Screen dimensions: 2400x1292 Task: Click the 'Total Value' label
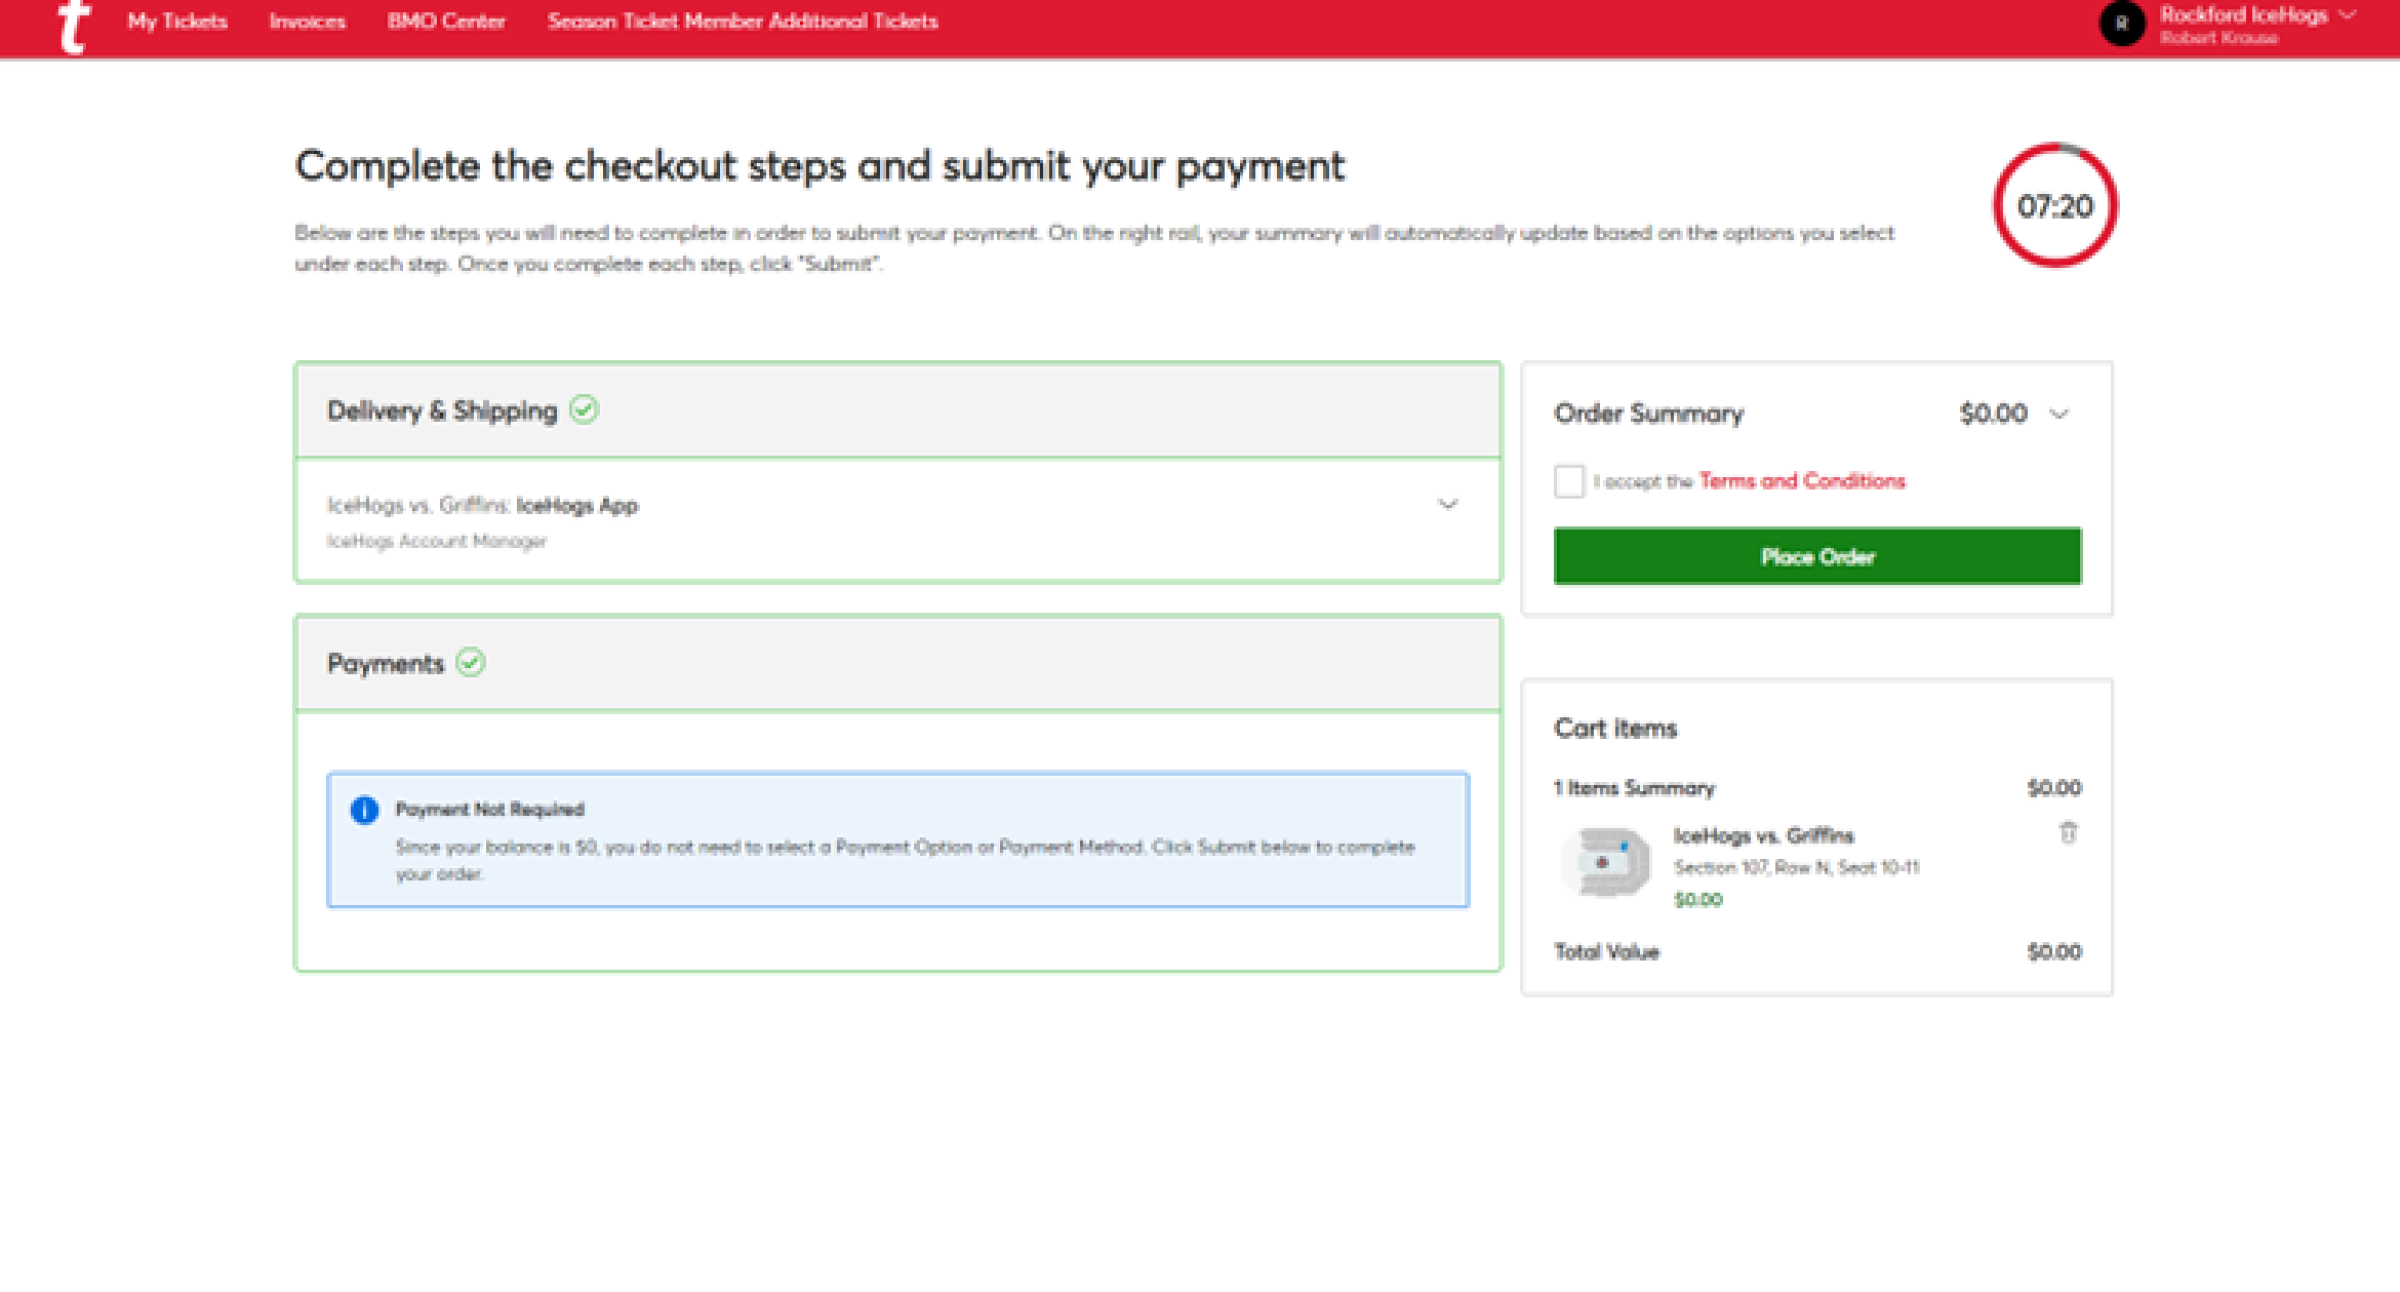(1606, 952)
